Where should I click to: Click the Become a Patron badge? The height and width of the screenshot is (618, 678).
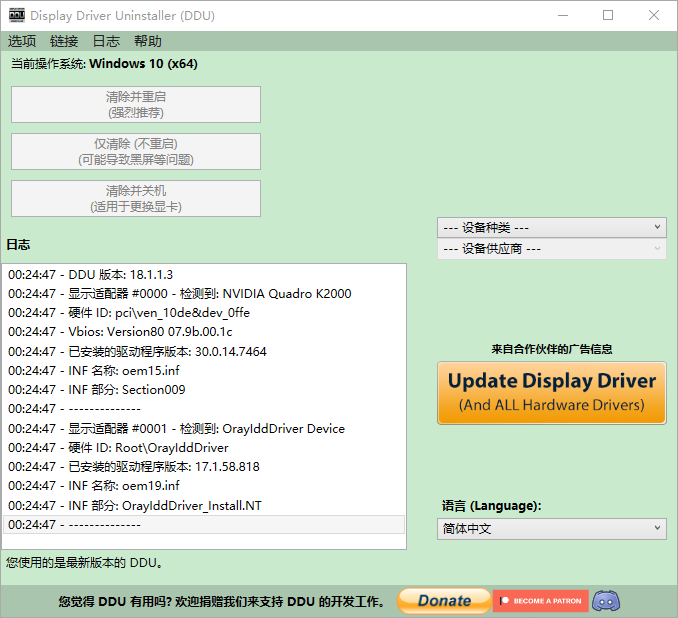[x=540, y=601]
